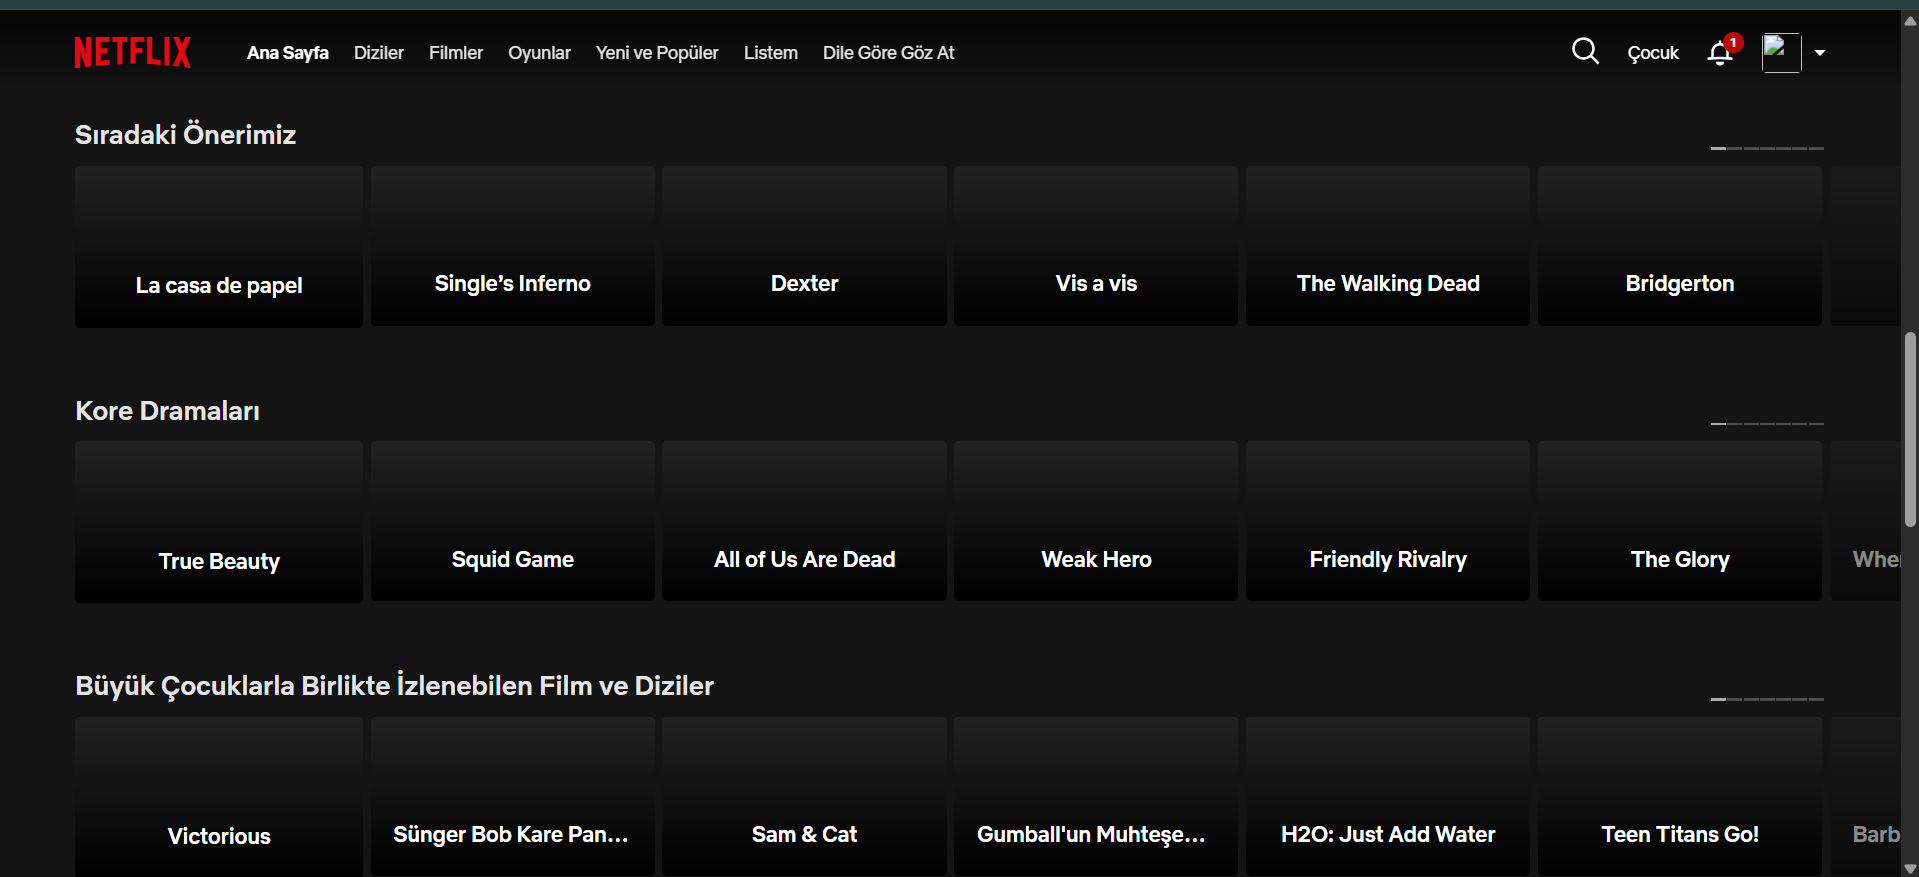Expand the account dropdown caret
1919x877 pixels.
click(1820, 53)
